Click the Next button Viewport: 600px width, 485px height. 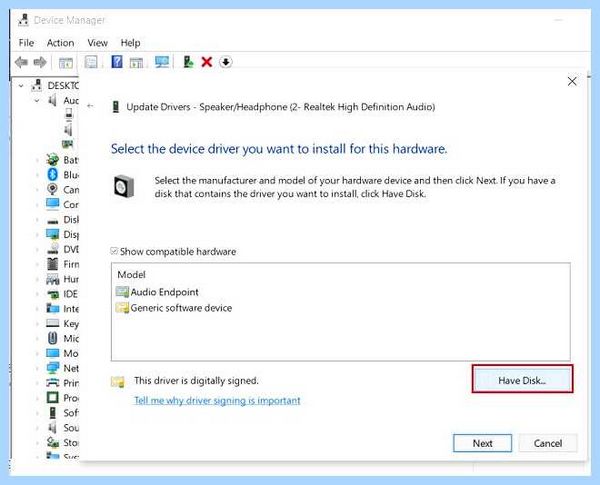pos(482,443)
